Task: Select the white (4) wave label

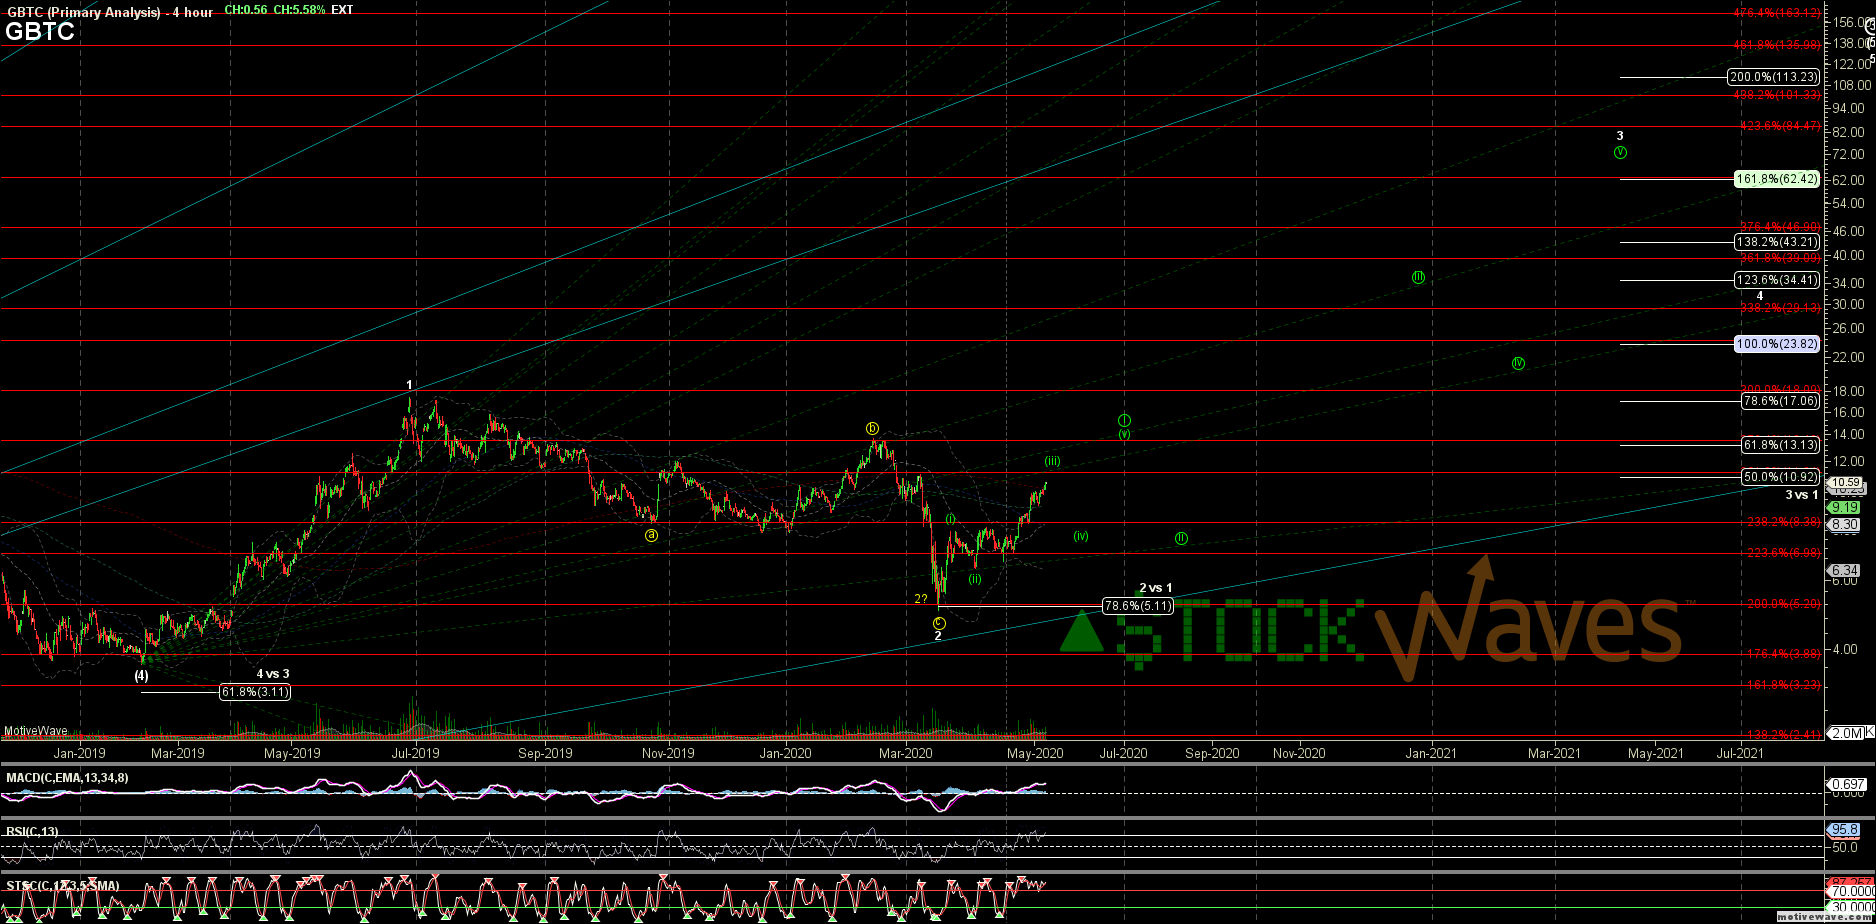Action: (142, 675)
